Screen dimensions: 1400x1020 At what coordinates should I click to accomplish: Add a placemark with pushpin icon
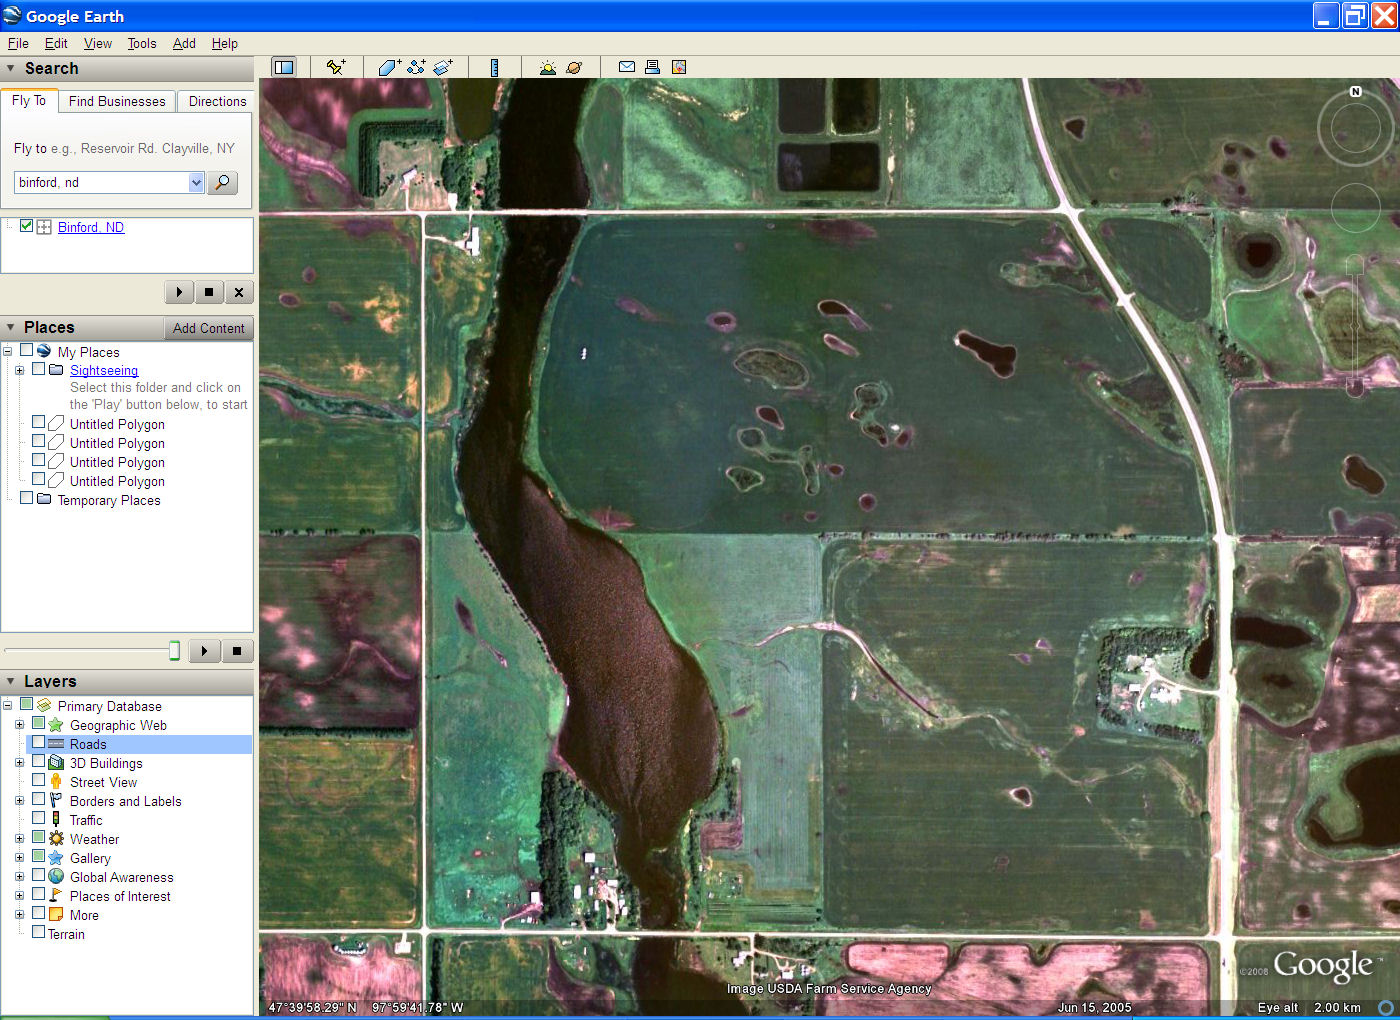coord(336,67)
